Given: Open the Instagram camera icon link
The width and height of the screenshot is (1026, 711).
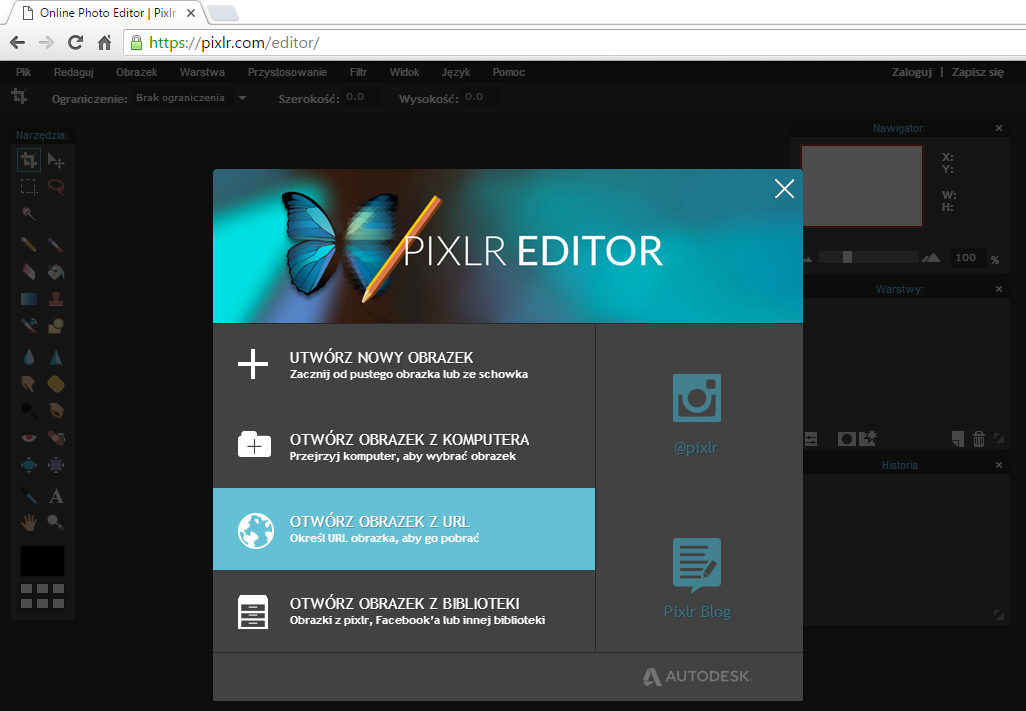Looking at the screenshot, I should [696, 398].
